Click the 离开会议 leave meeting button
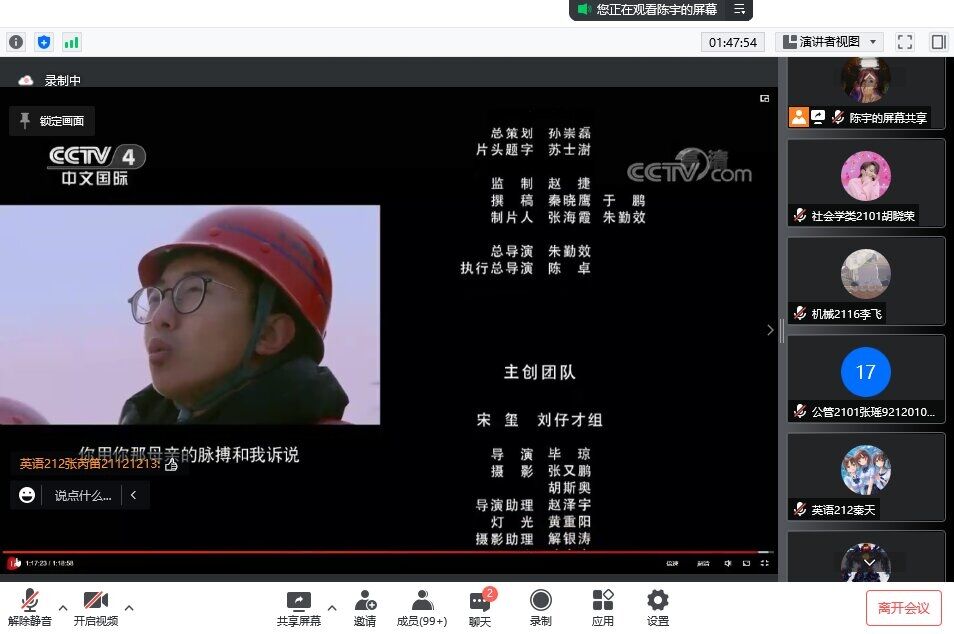Image resolution: width=954 pixels, height=634 pixels. click(x=903, y=607)
